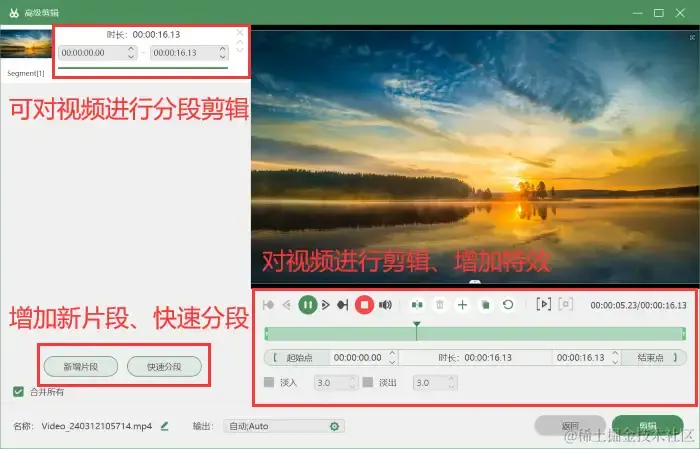Edit the file name with pencil icon
This screenshot has height=449, width=700.
164,426
